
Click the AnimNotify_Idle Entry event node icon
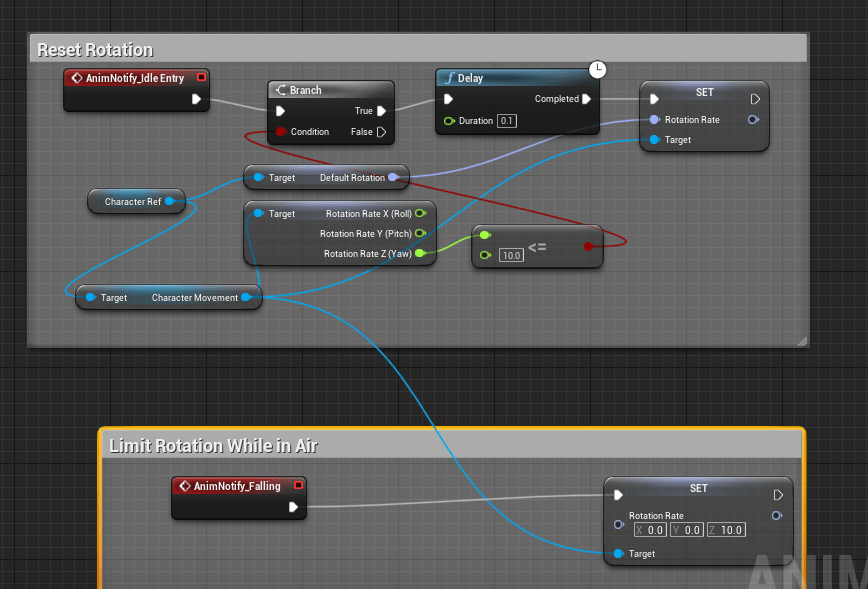pyautogui.click(x=76, y=78)
